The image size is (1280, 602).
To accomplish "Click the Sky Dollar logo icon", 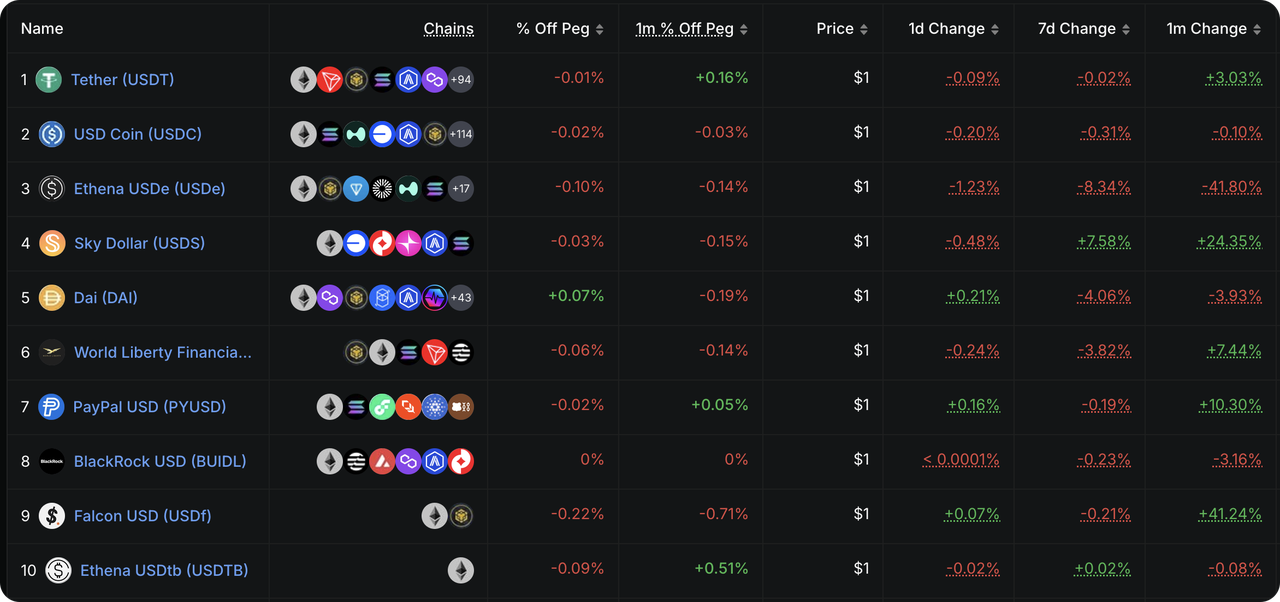I will (x=52, y=243).
